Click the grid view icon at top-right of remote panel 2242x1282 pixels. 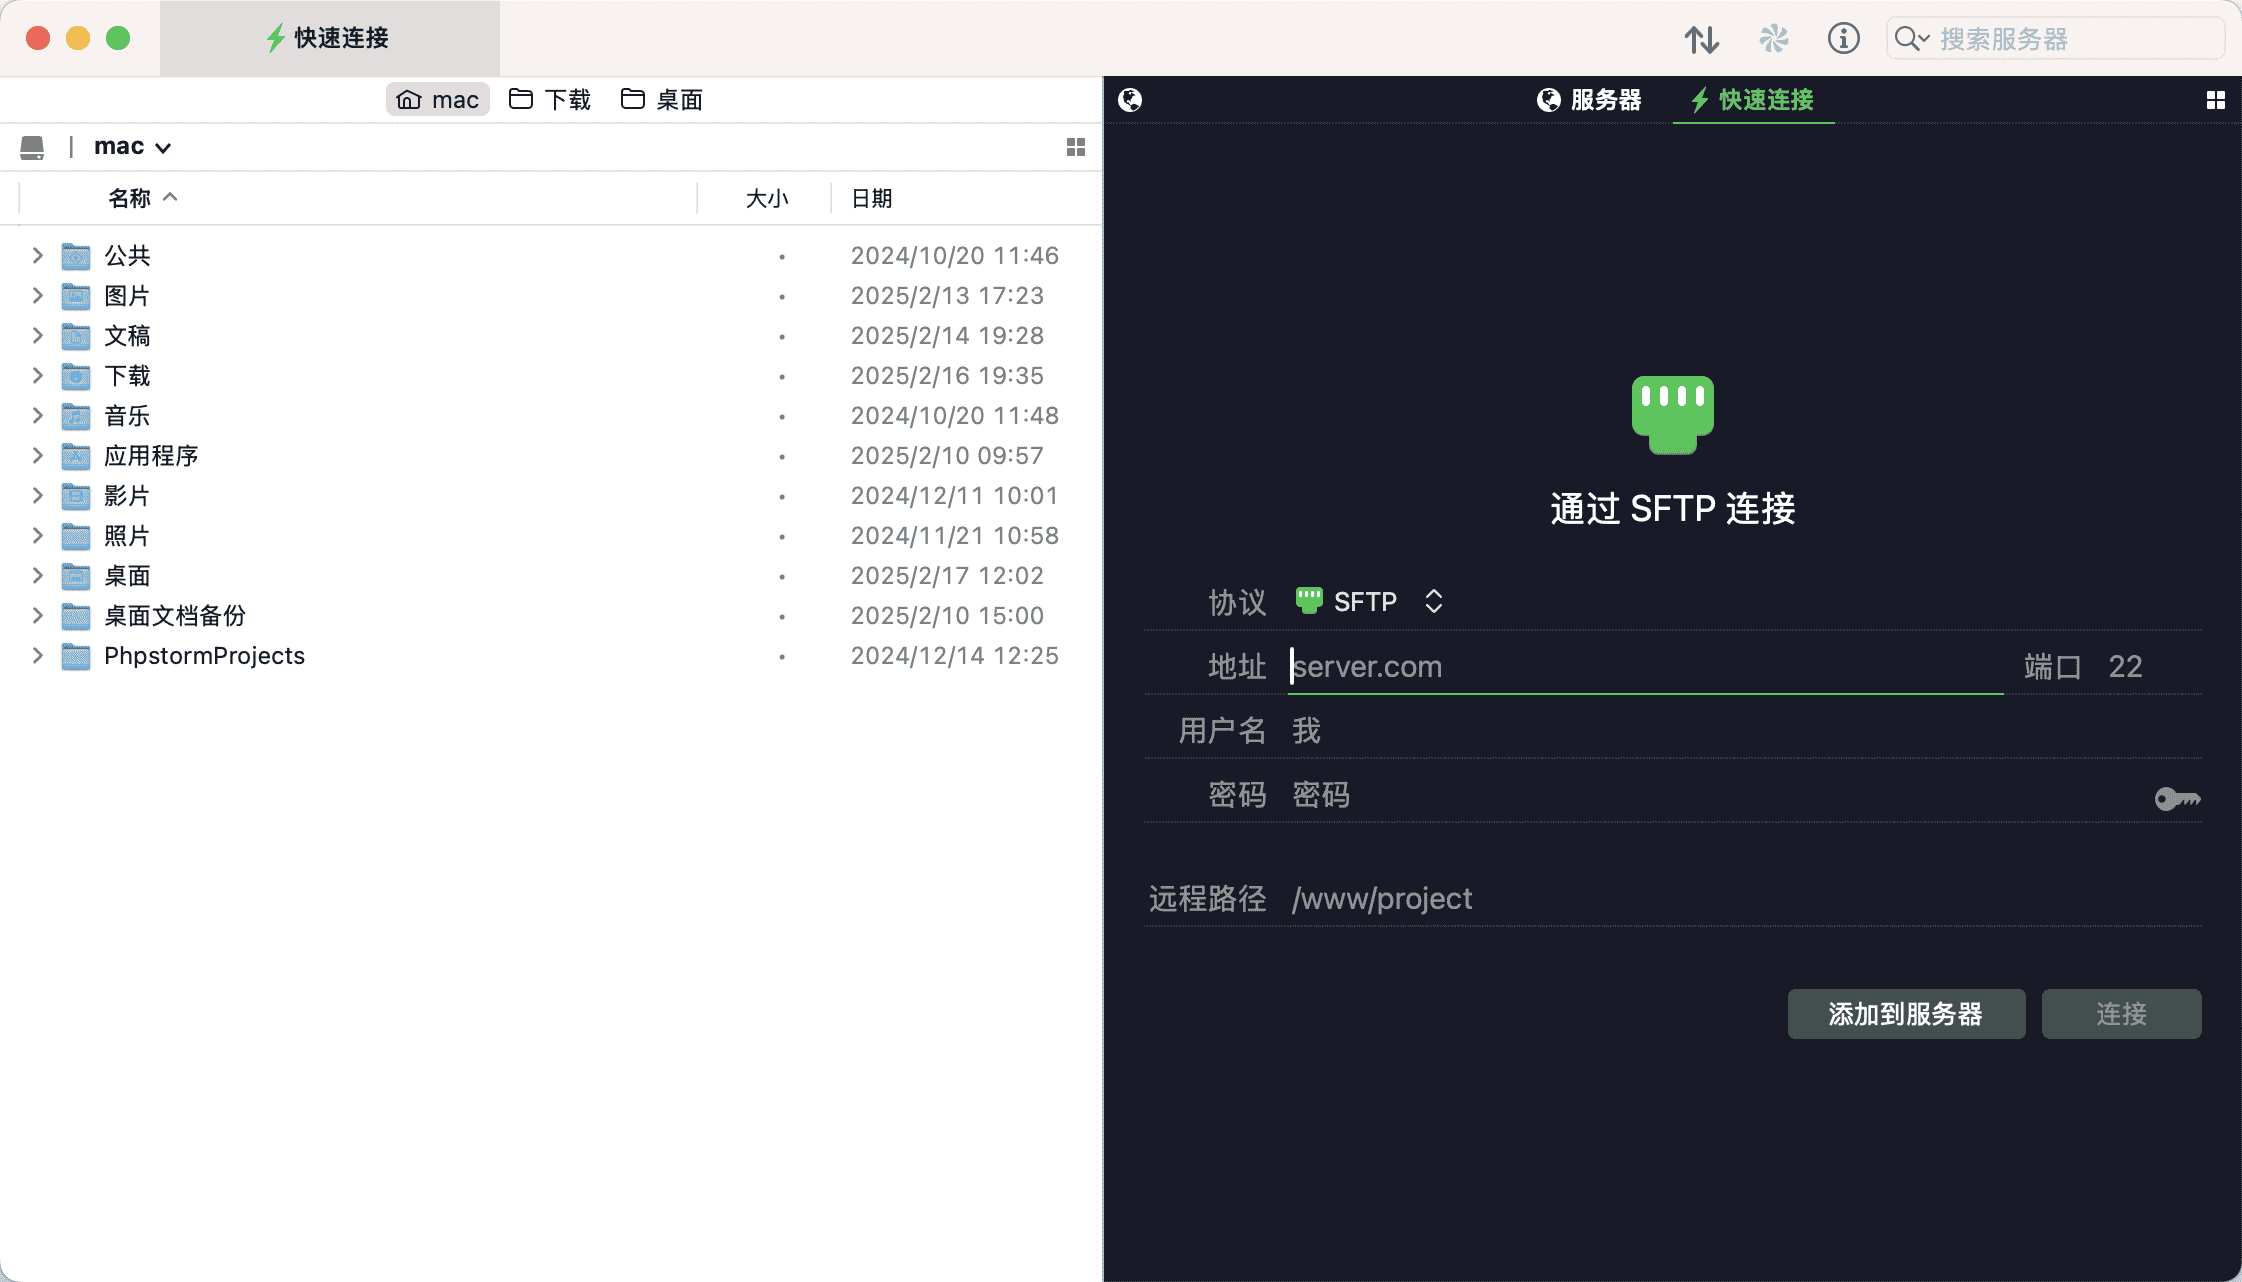tap(2217, 99)
